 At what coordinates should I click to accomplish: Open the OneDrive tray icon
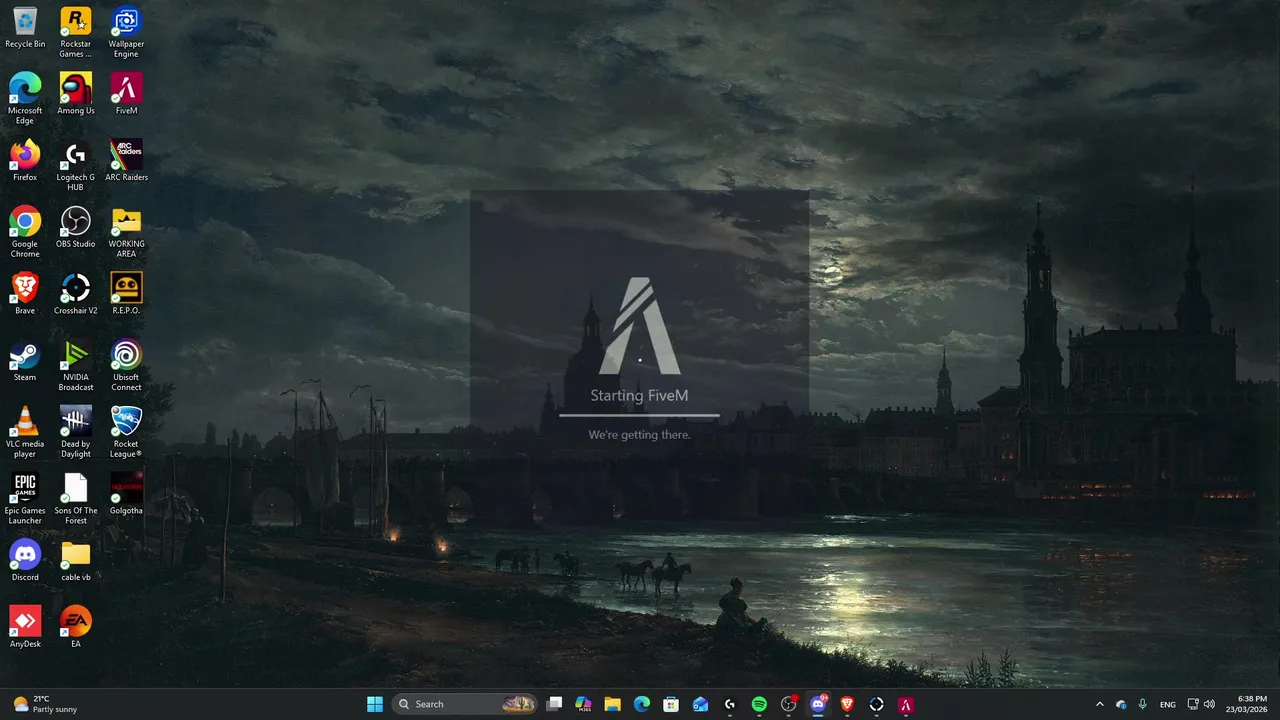pyautogui.click(x=1121, y=704)
